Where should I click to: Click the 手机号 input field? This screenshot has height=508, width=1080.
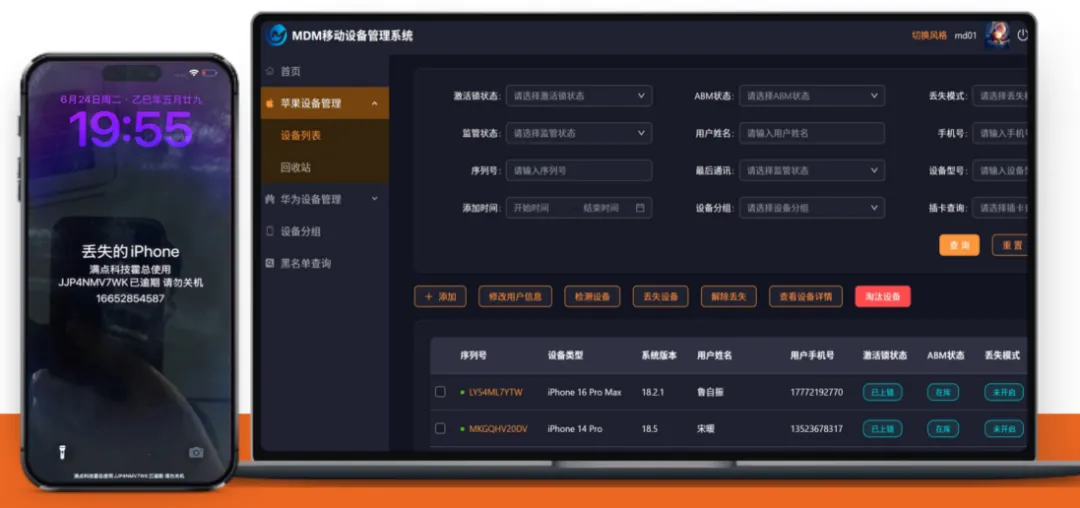pyautogui.click(x=1000, y=133)
